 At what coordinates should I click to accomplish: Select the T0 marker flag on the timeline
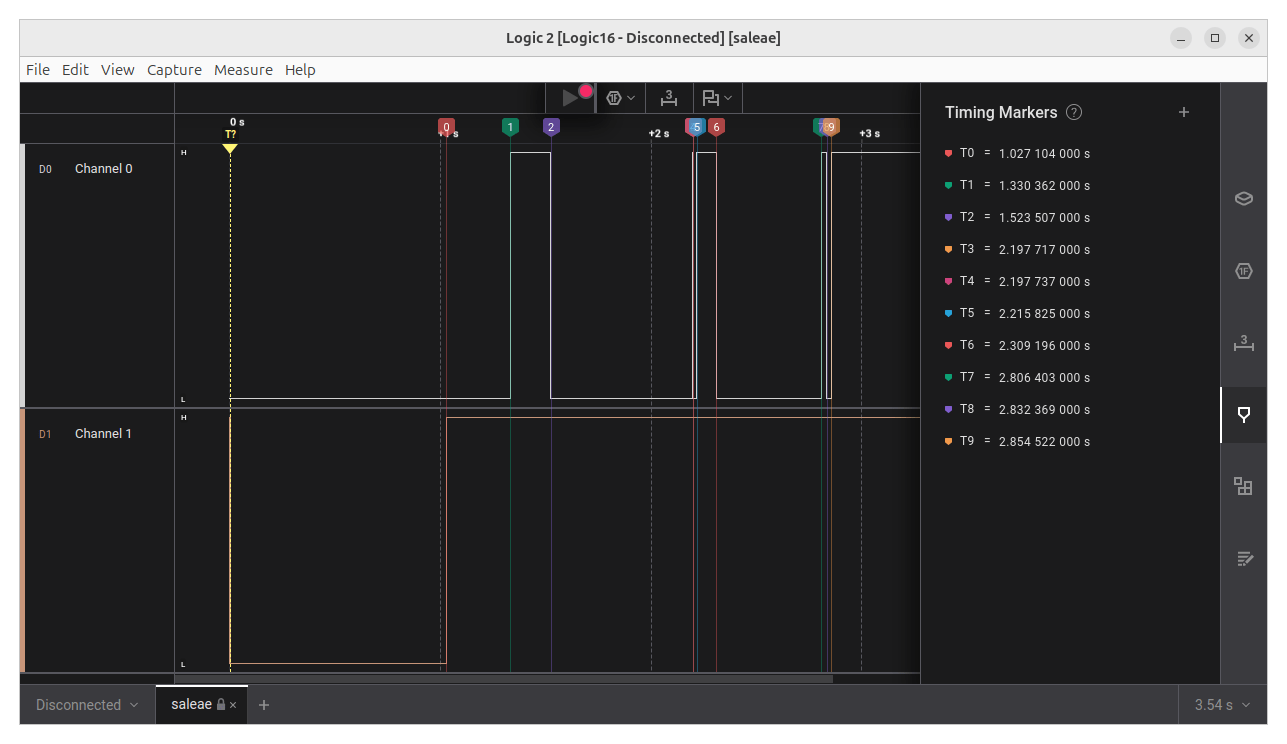pos(446,127)
